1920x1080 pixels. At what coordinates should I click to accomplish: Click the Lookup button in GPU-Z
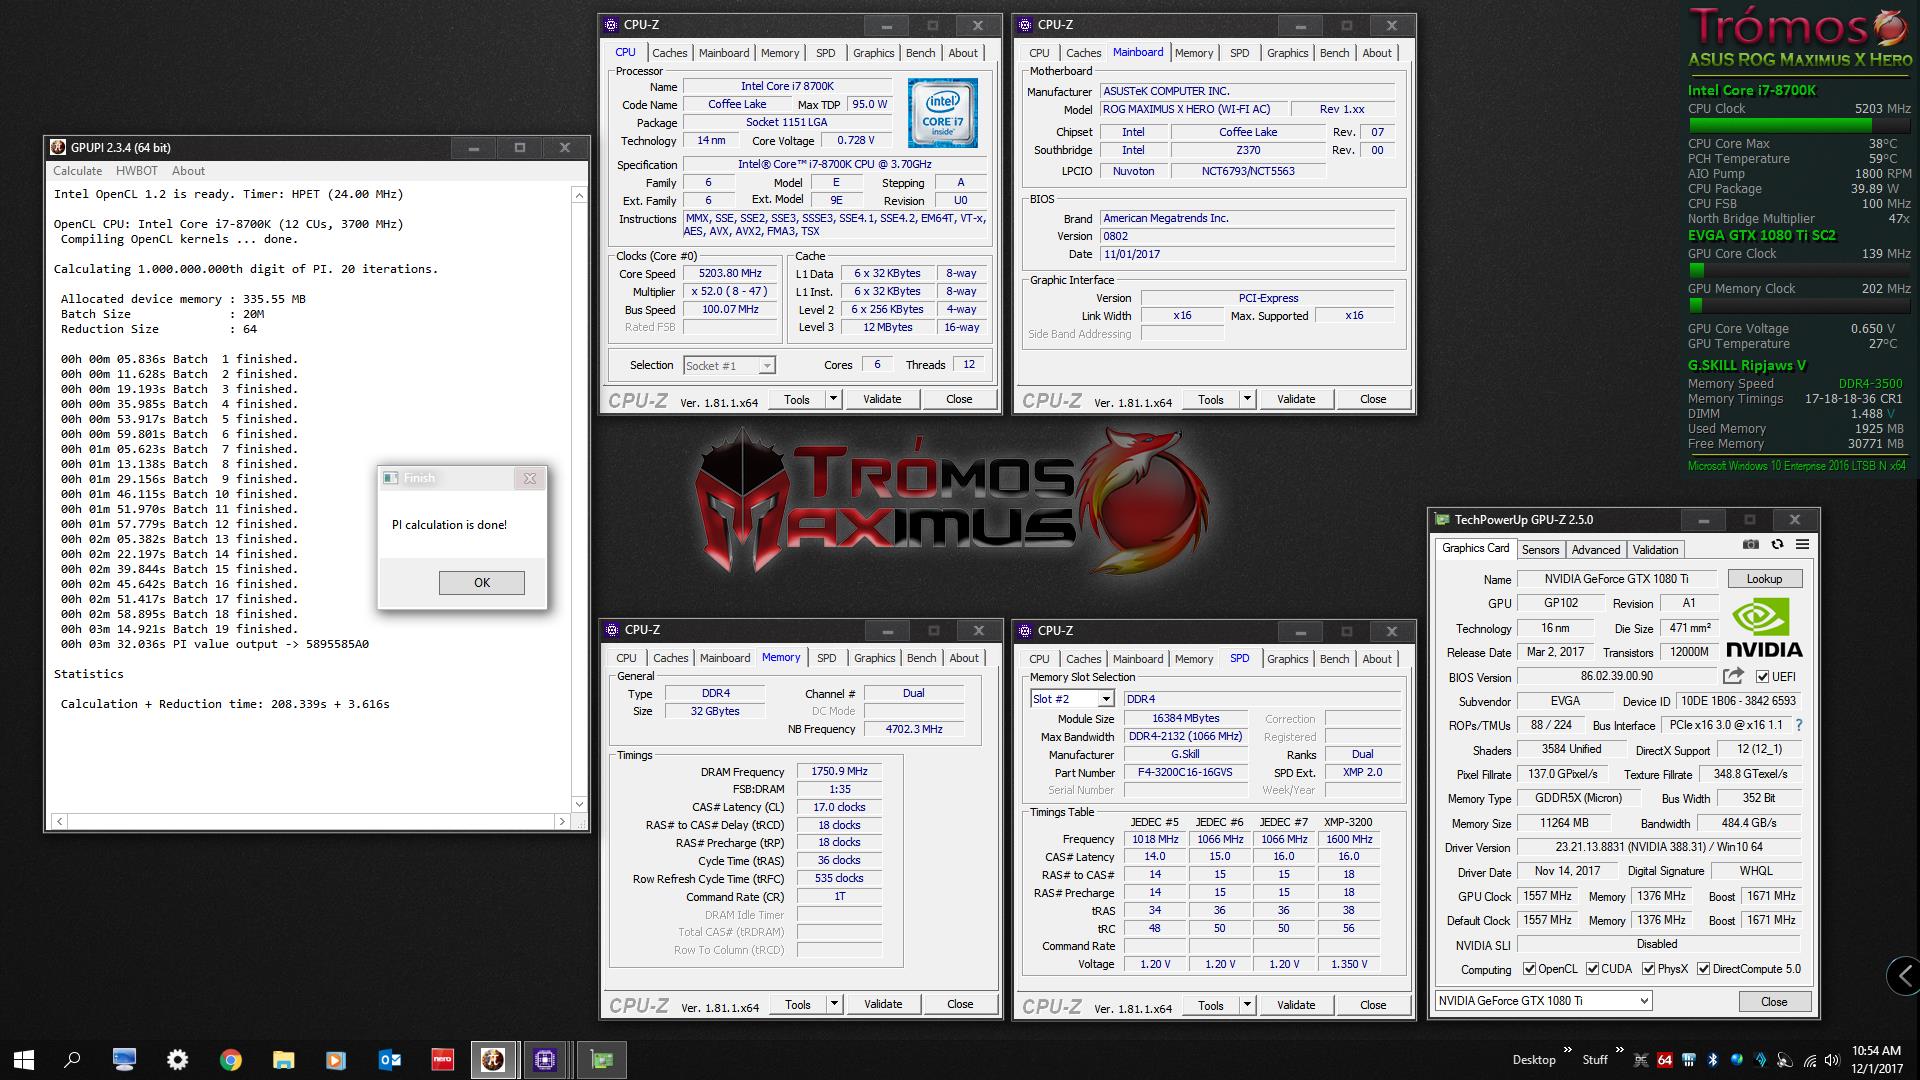1764,579
